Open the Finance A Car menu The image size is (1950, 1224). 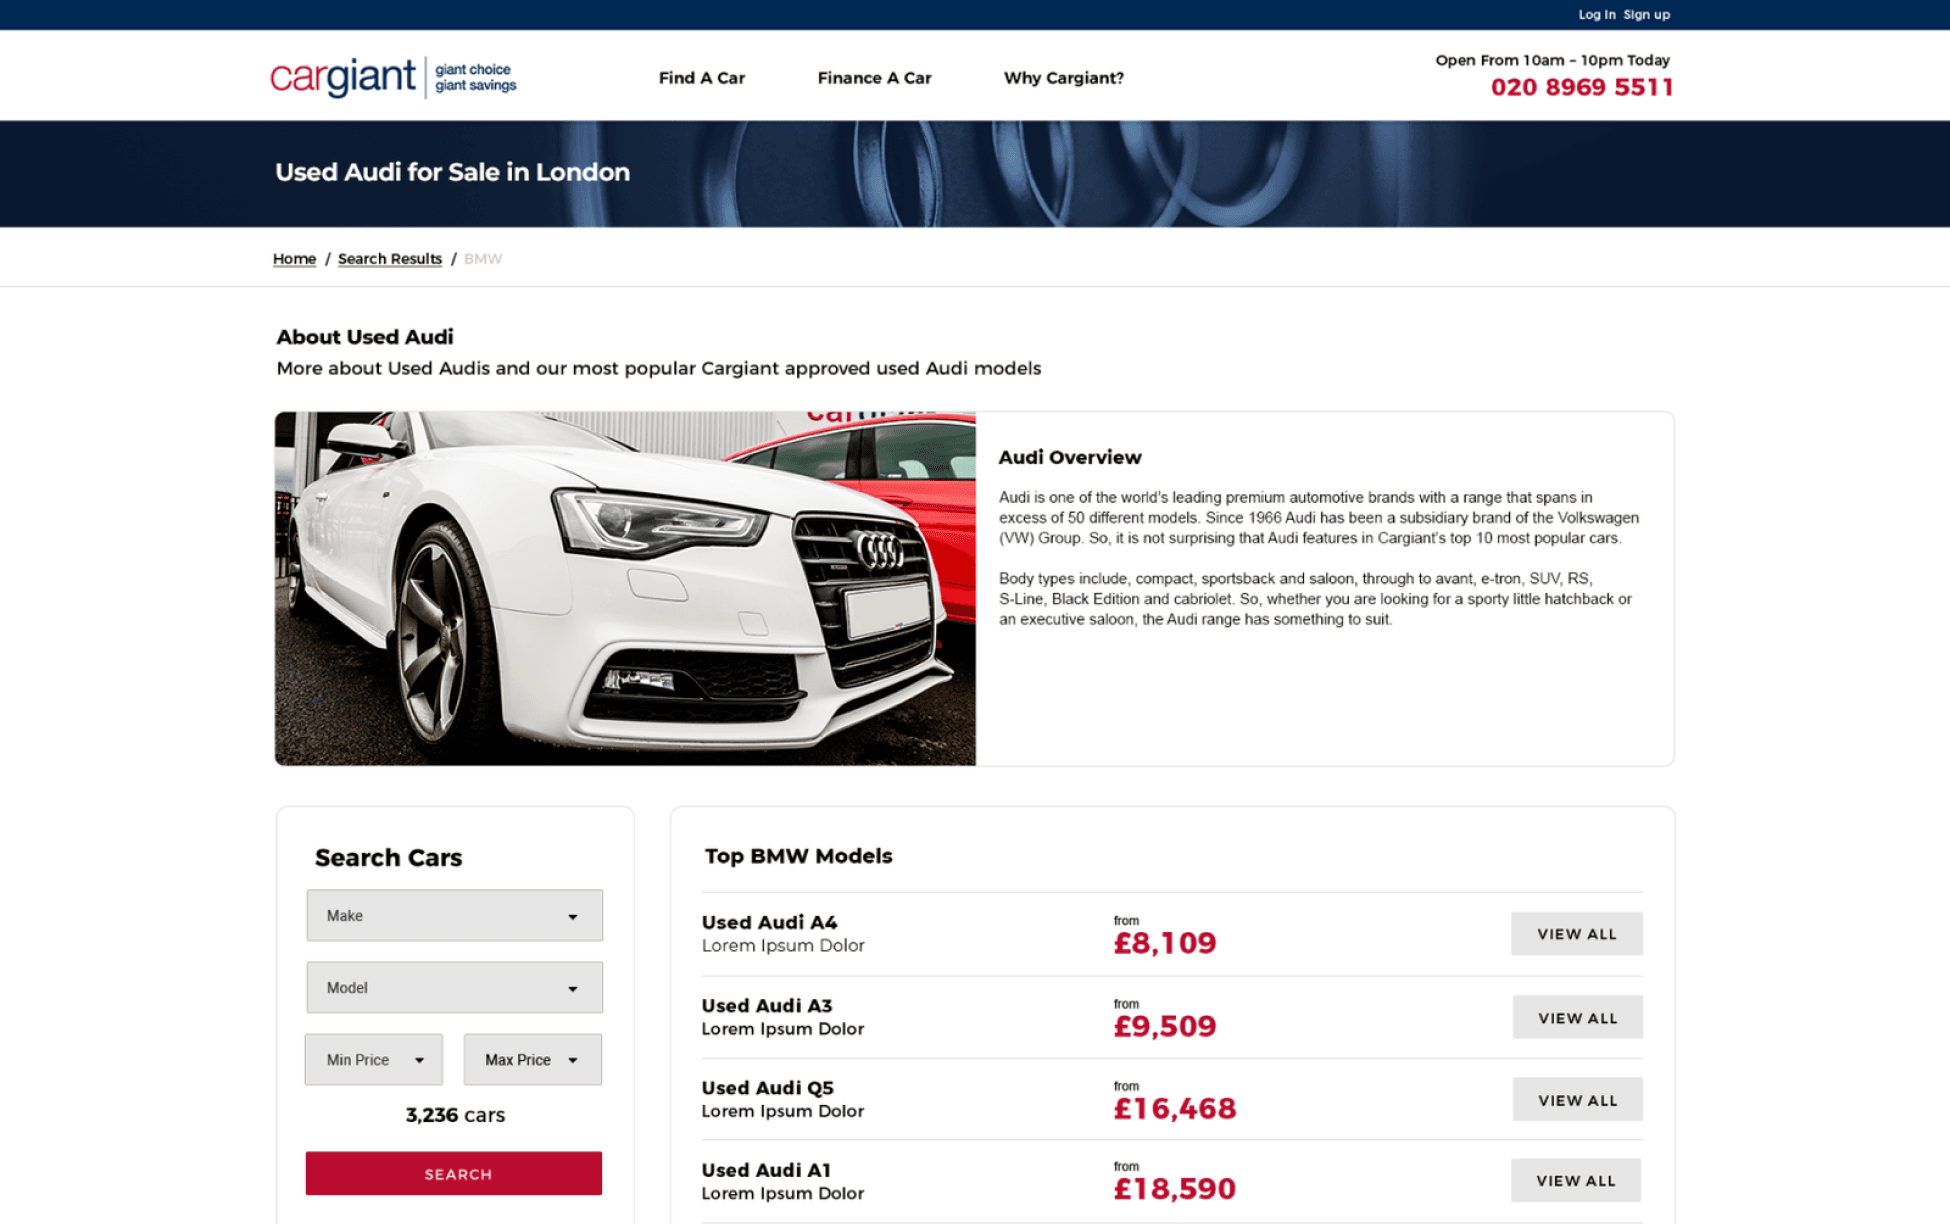874,78
